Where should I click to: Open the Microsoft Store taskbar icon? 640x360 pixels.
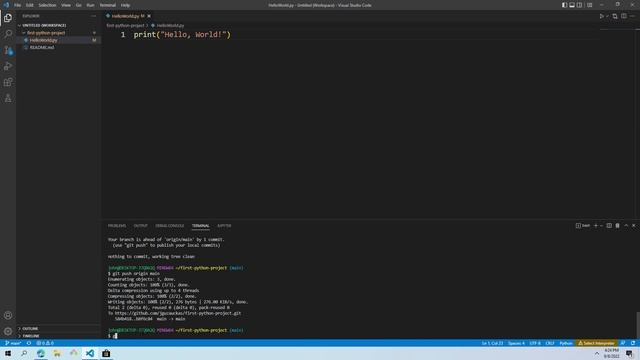(106, 353)
